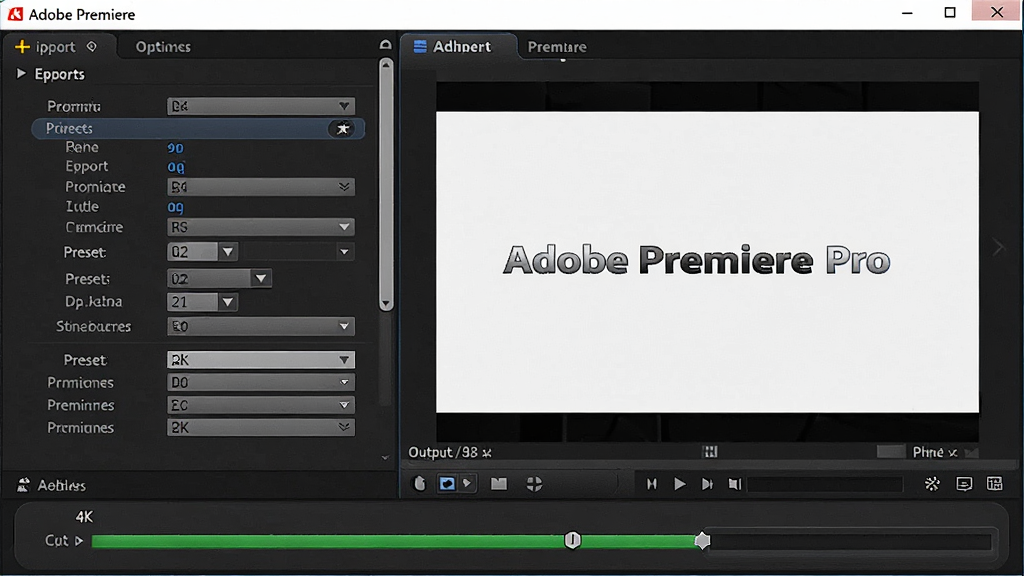Open the Stnebacres dropdown
Screen dimensions: 1024x576
tap(261, 327)
